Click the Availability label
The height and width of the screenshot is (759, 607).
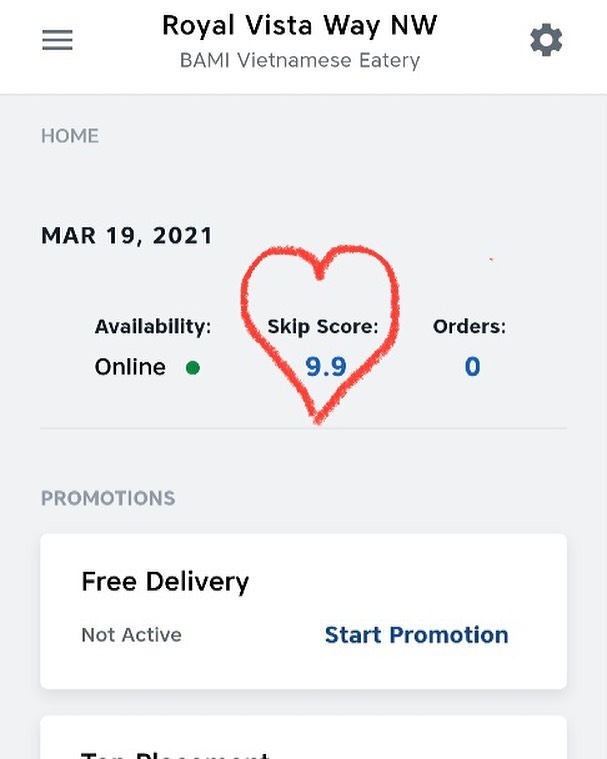[153, 326]
